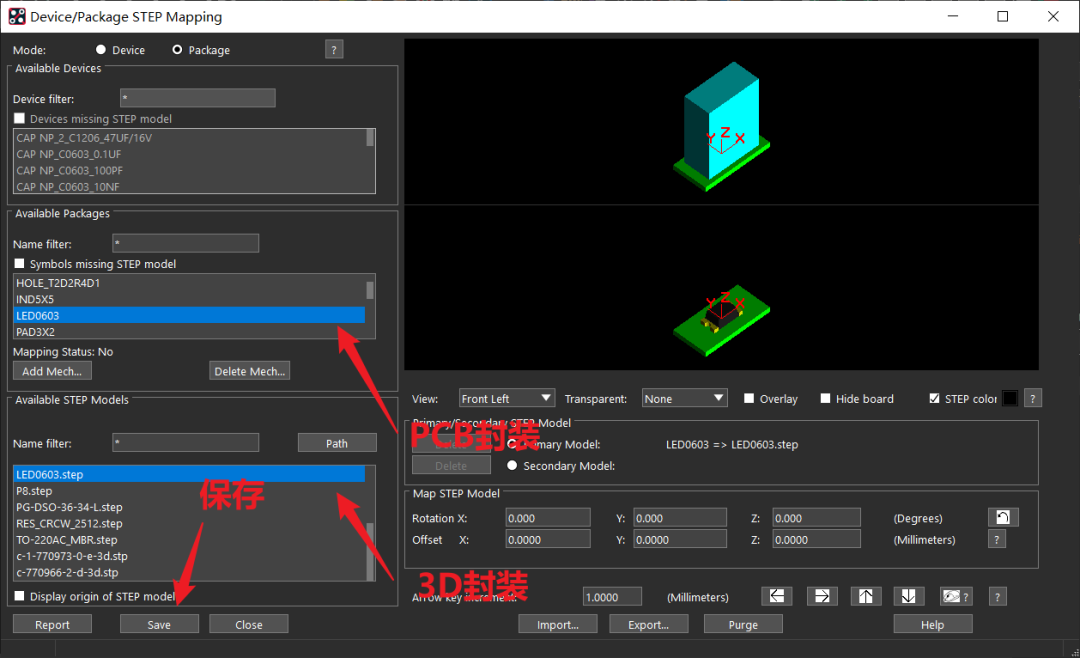1080x658 pixels.
Task: Click the Path button
Action: [x=337, y=443]
